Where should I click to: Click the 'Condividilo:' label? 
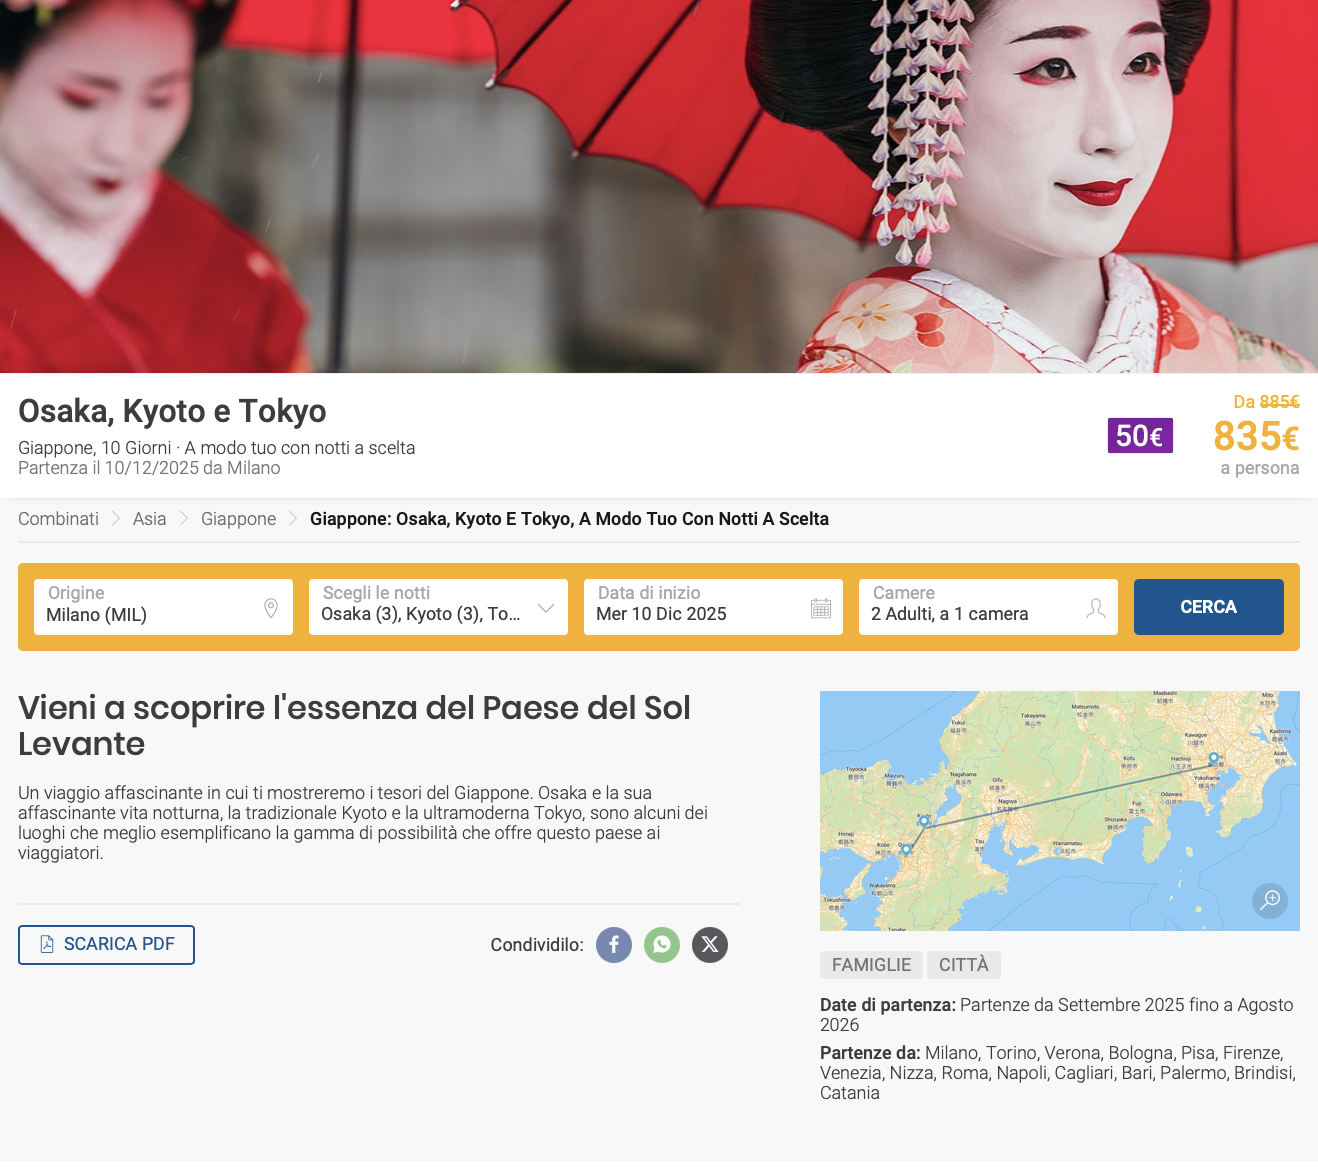coord(537,945)
